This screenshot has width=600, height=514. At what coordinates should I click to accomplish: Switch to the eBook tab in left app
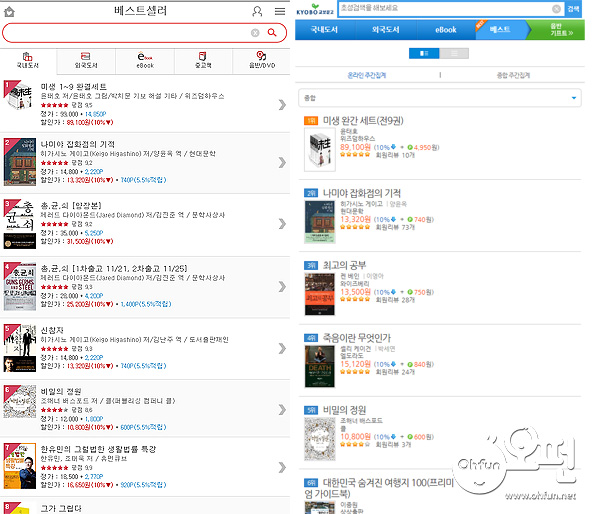click(145, 60)
